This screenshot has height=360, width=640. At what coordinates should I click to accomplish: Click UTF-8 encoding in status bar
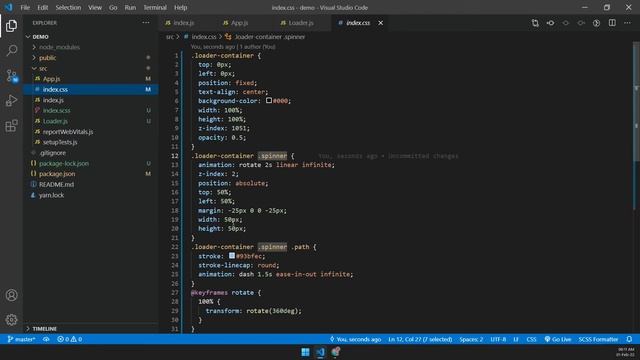(x=498, y=339)
